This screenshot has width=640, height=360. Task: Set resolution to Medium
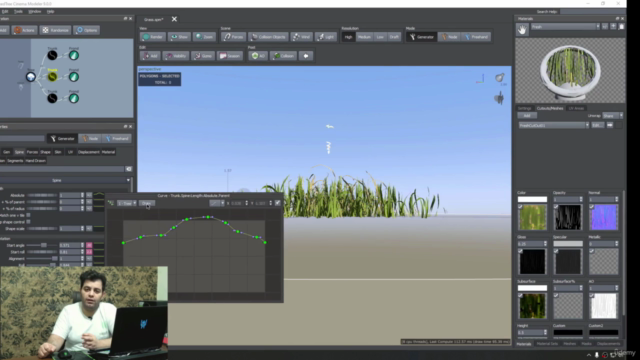(364, 37)
